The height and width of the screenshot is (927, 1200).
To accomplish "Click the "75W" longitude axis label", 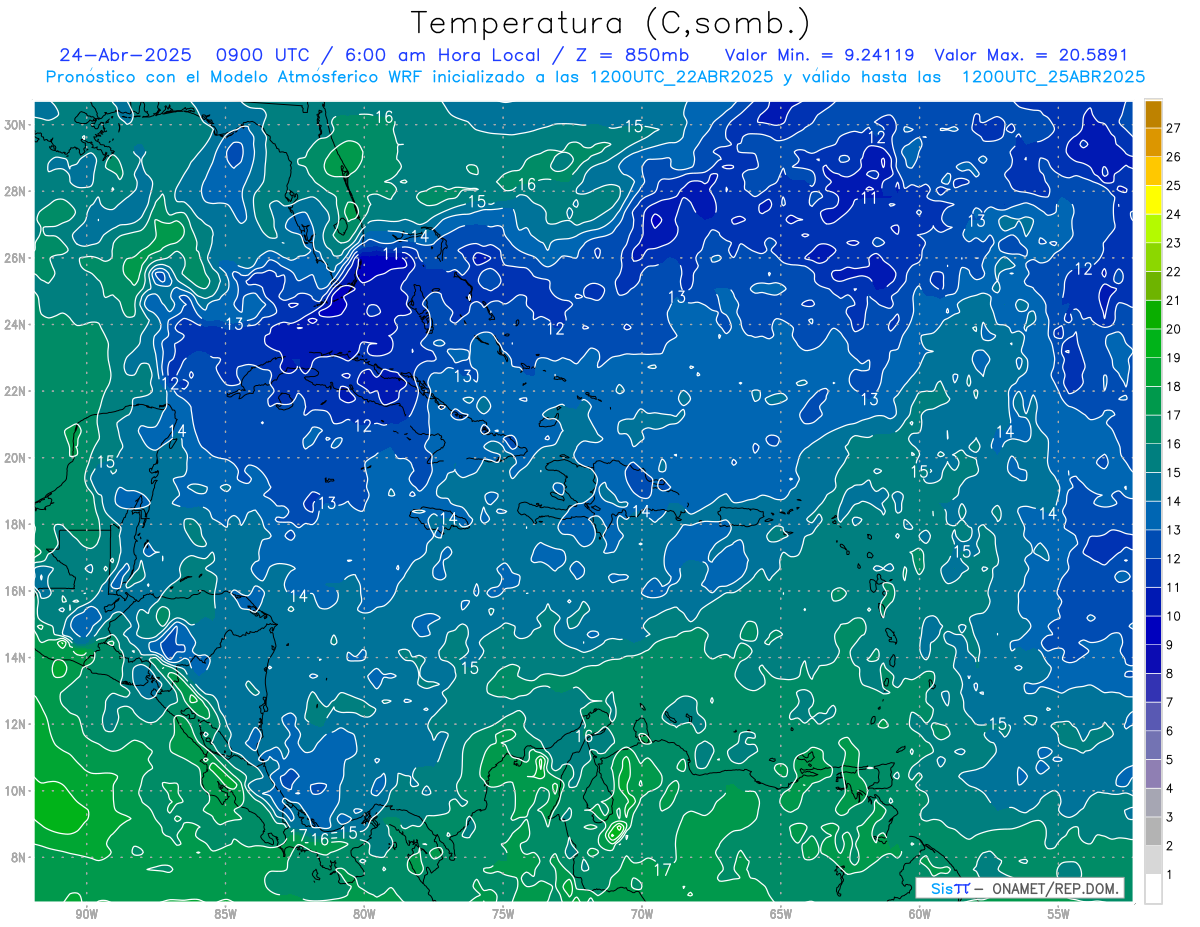I will 503,915.
